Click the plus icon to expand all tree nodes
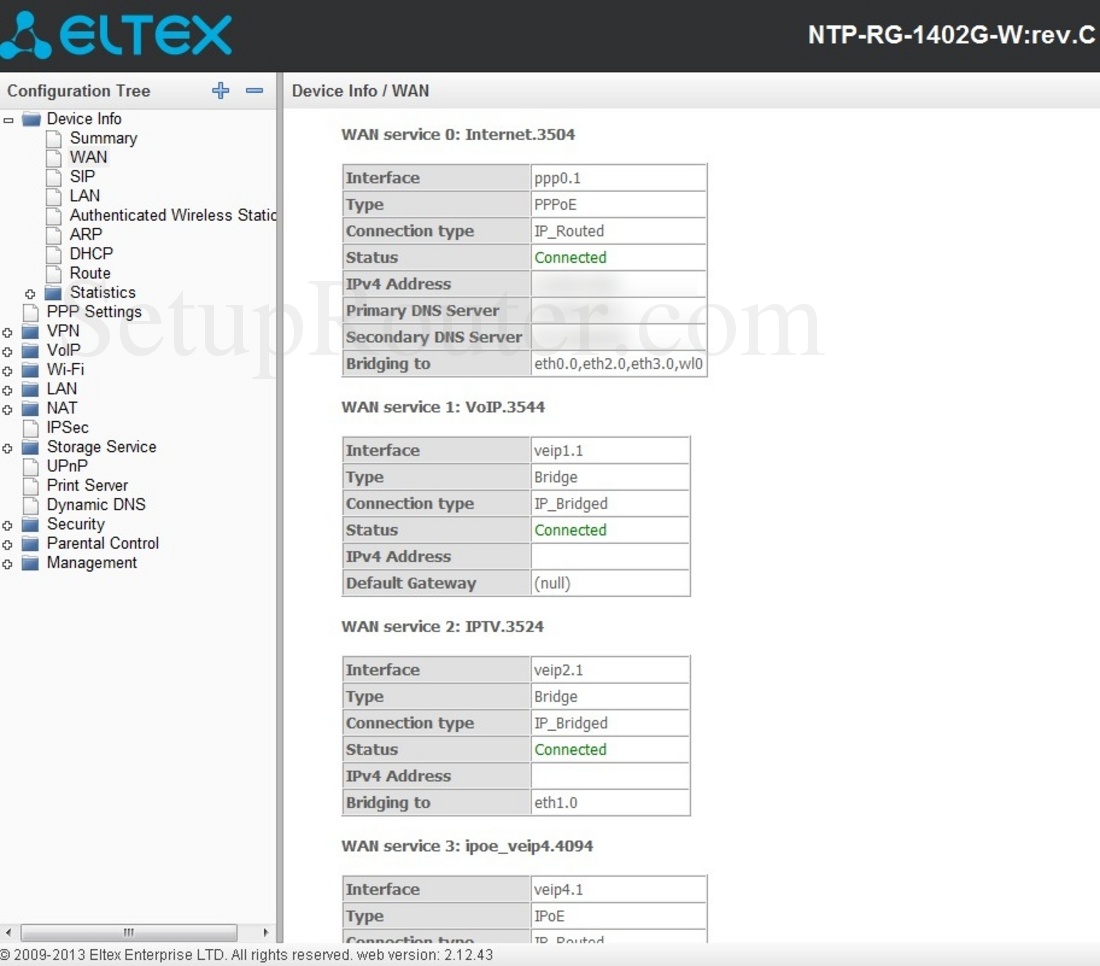Viewport: 1100px width, 966px height. (x=221, y=91)
